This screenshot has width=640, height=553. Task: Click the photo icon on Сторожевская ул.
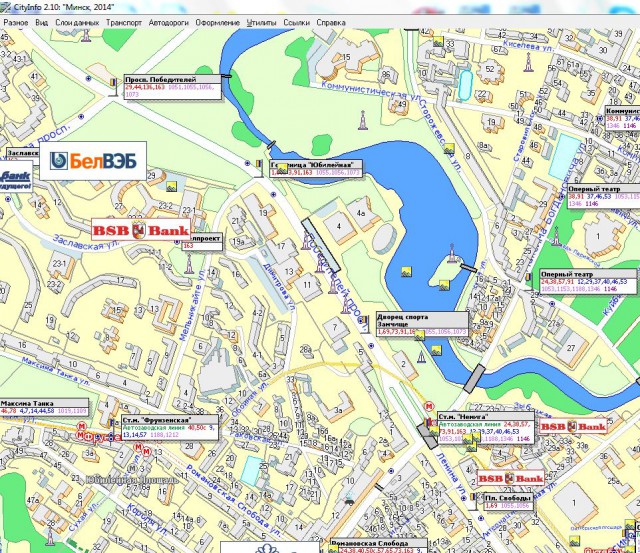449,148
